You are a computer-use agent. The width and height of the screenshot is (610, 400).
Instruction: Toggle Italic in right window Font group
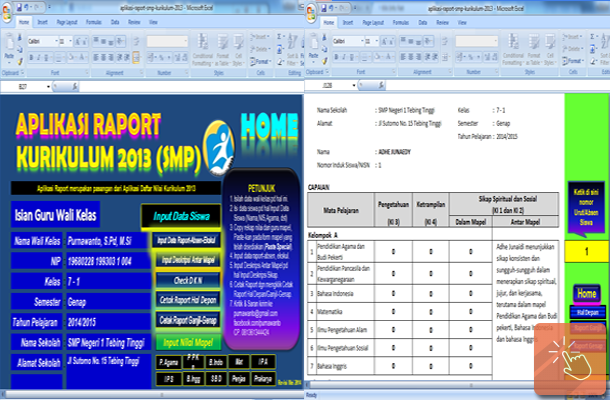click(344, 57)
